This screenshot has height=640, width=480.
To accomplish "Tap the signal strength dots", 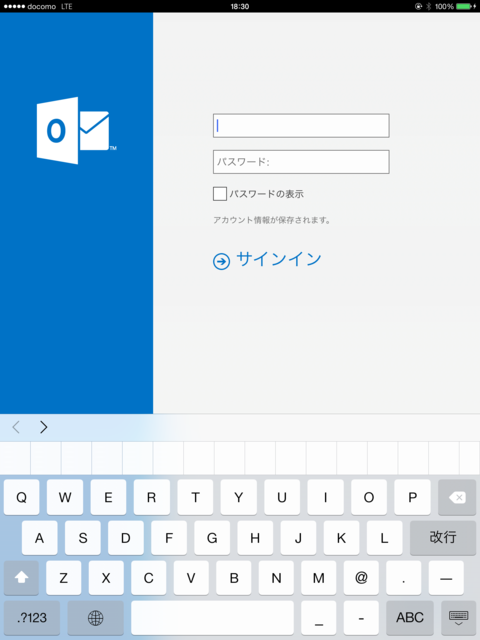I will click(14, 6).
